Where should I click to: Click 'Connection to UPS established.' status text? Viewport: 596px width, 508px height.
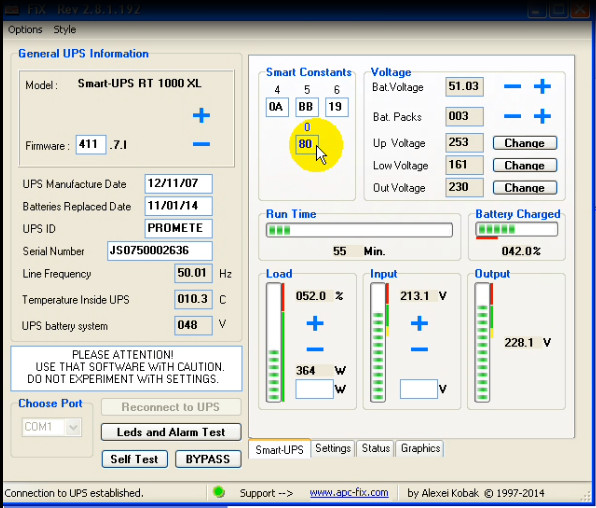[74, 493]
